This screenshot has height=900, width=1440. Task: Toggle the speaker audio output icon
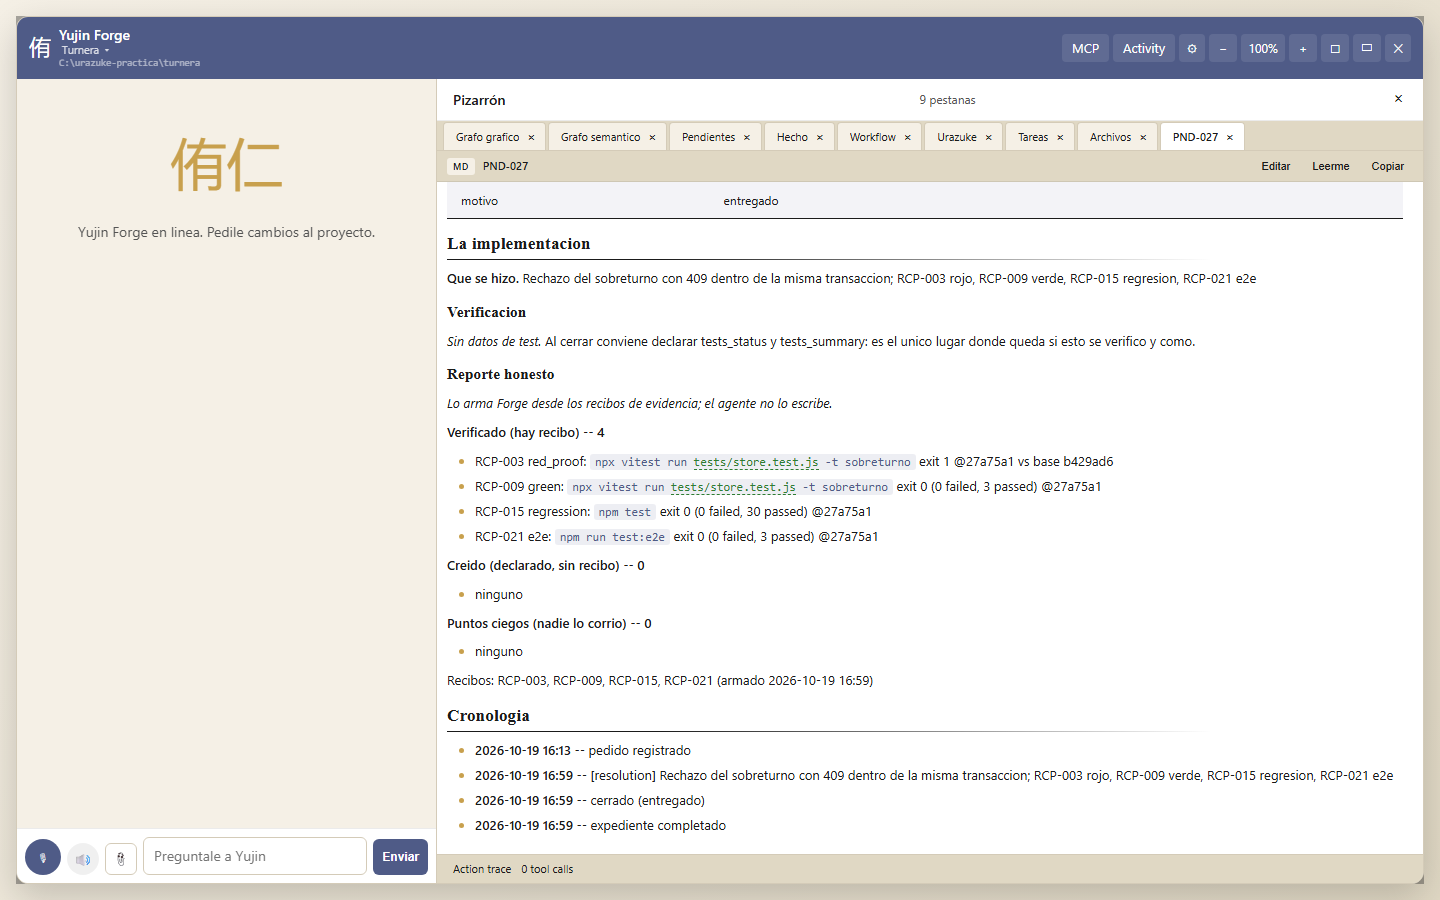[83, 858]
